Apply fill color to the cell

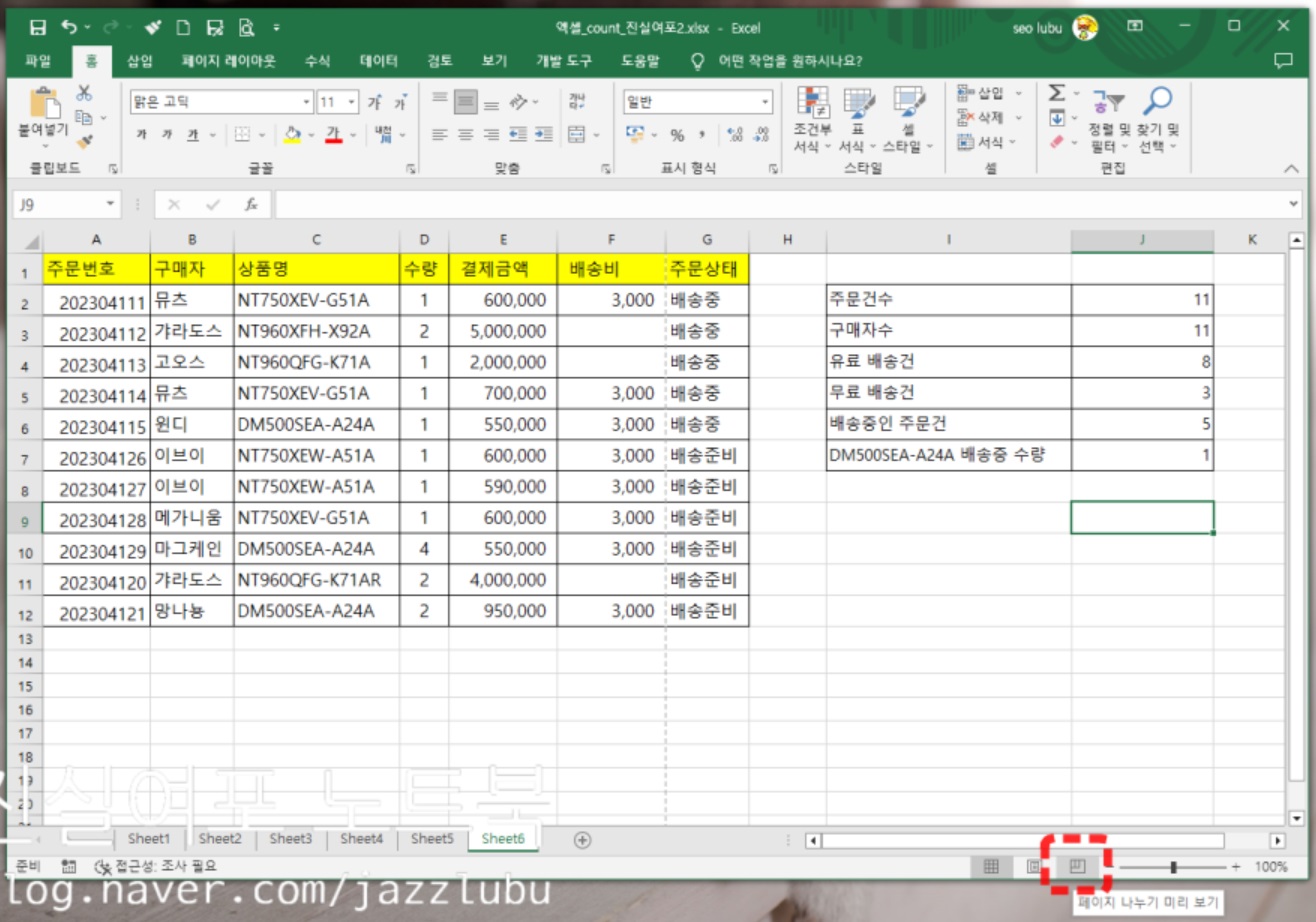click(292, 134)
